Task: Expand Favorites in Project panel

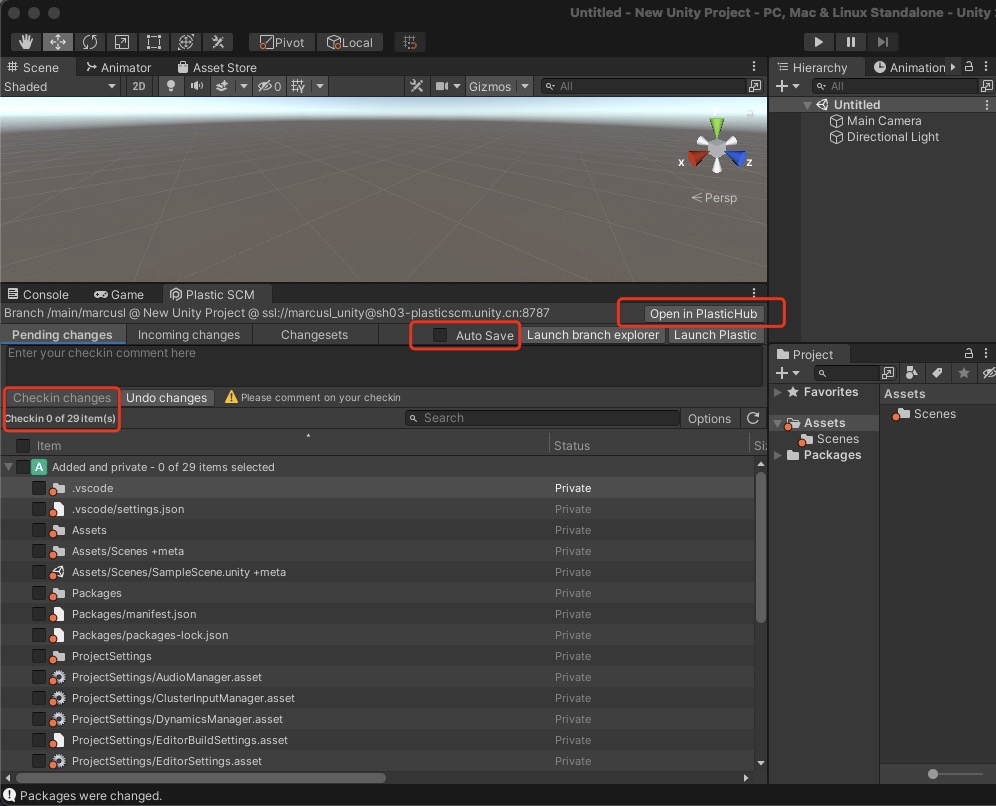Action: pyautogui.click(x=777, y=392)
